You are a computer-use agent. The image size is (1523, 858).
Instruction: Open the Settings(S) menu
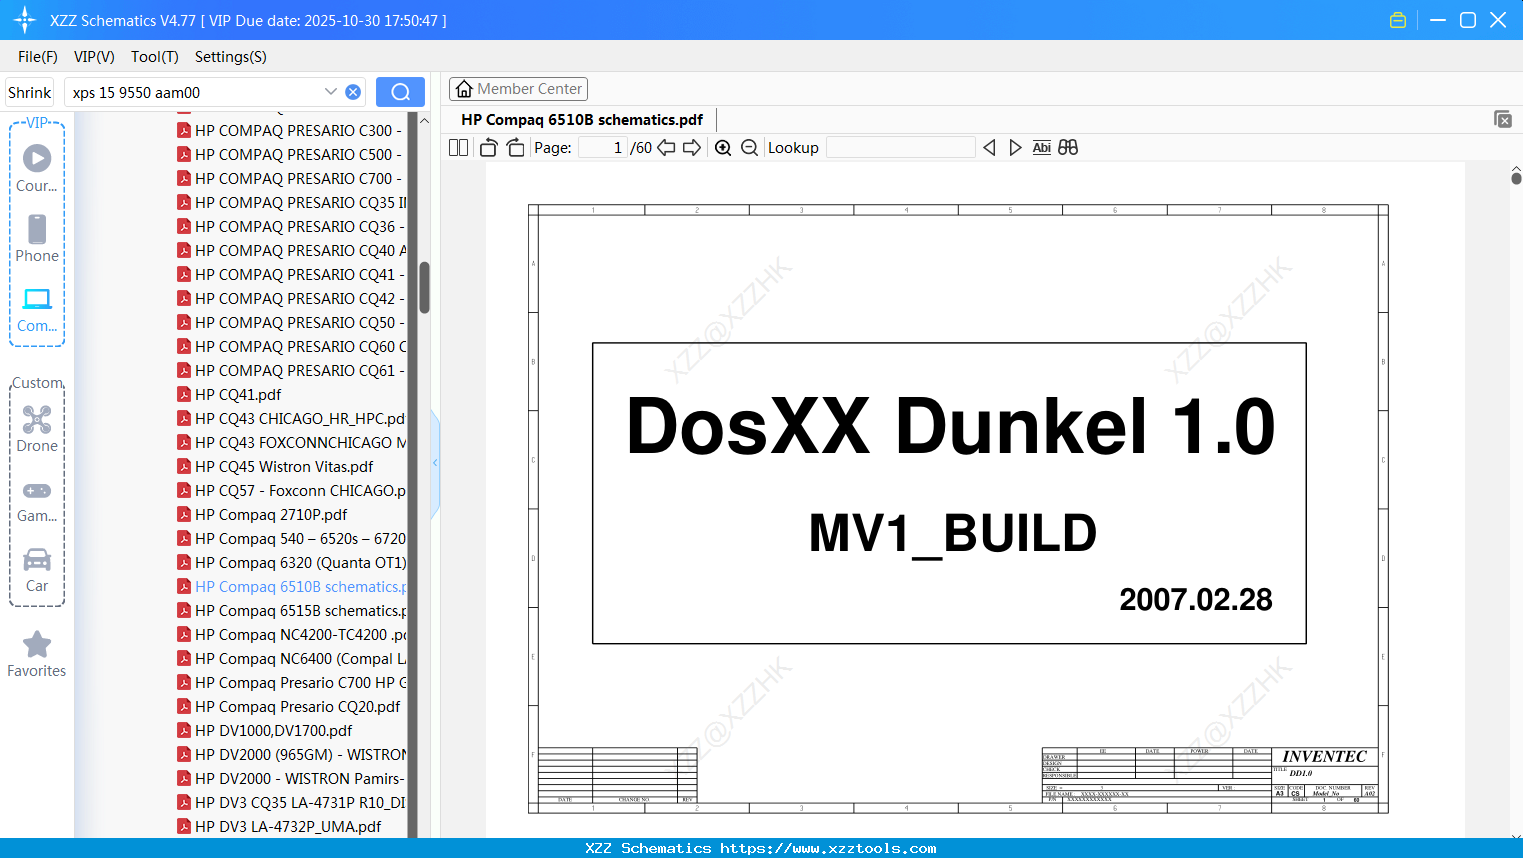point(231,57)
